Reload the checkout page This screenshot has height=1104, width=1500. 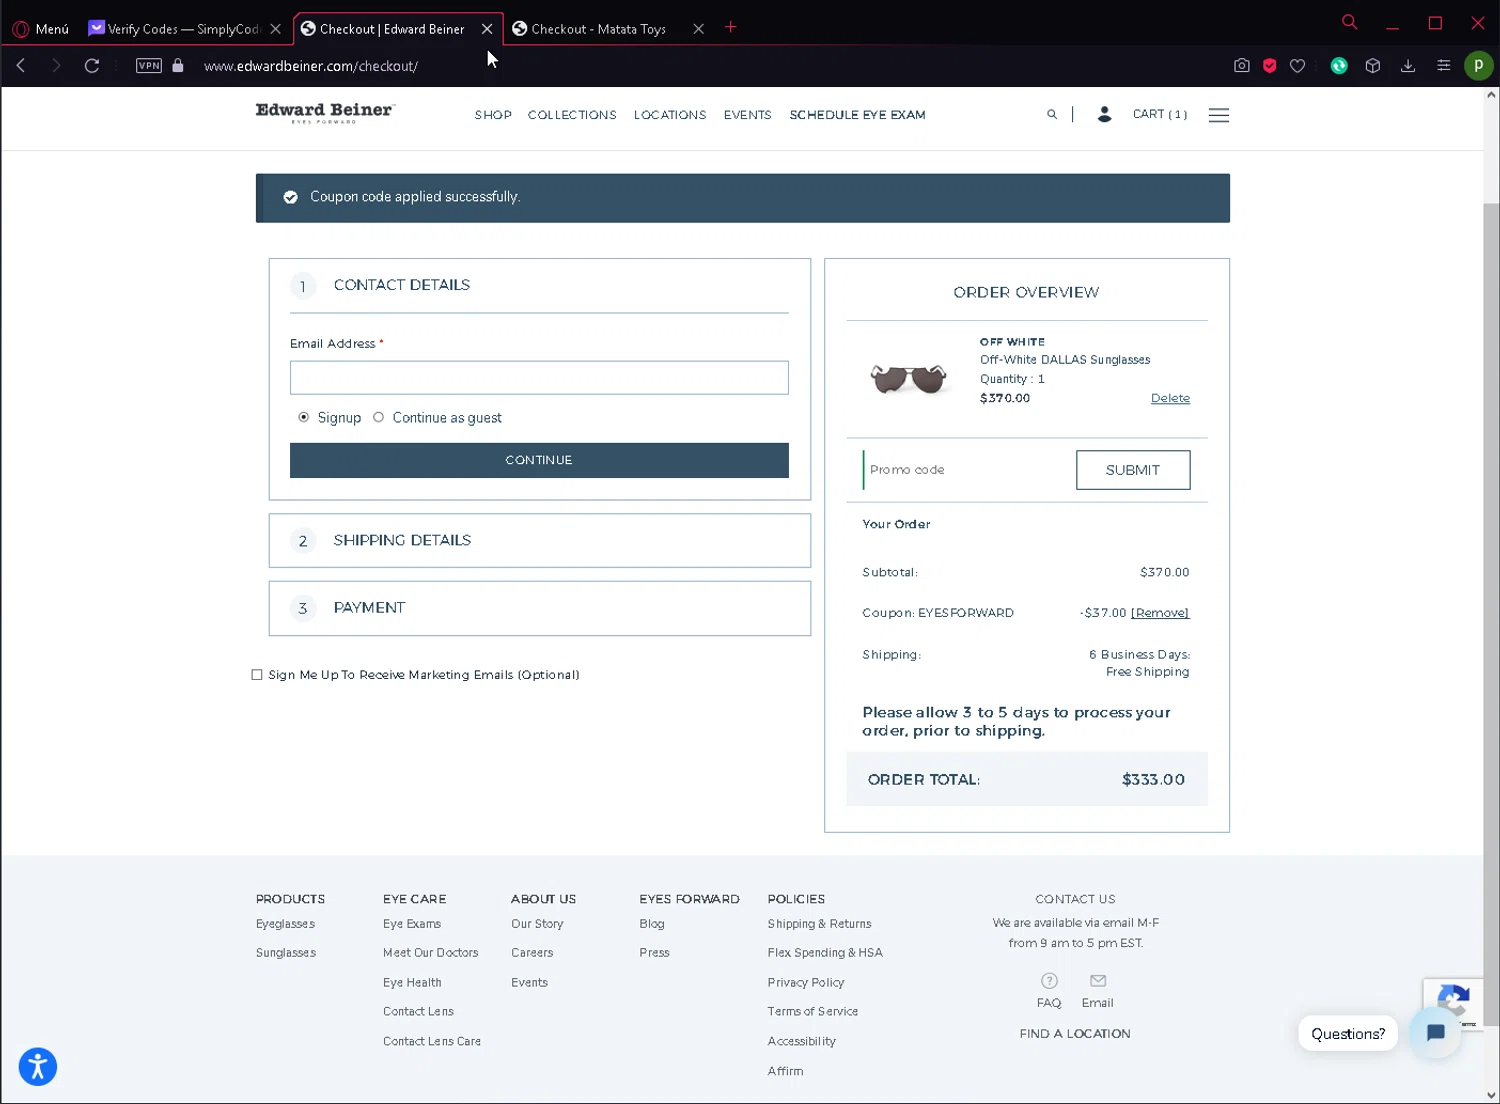click(x=92, y=66)
